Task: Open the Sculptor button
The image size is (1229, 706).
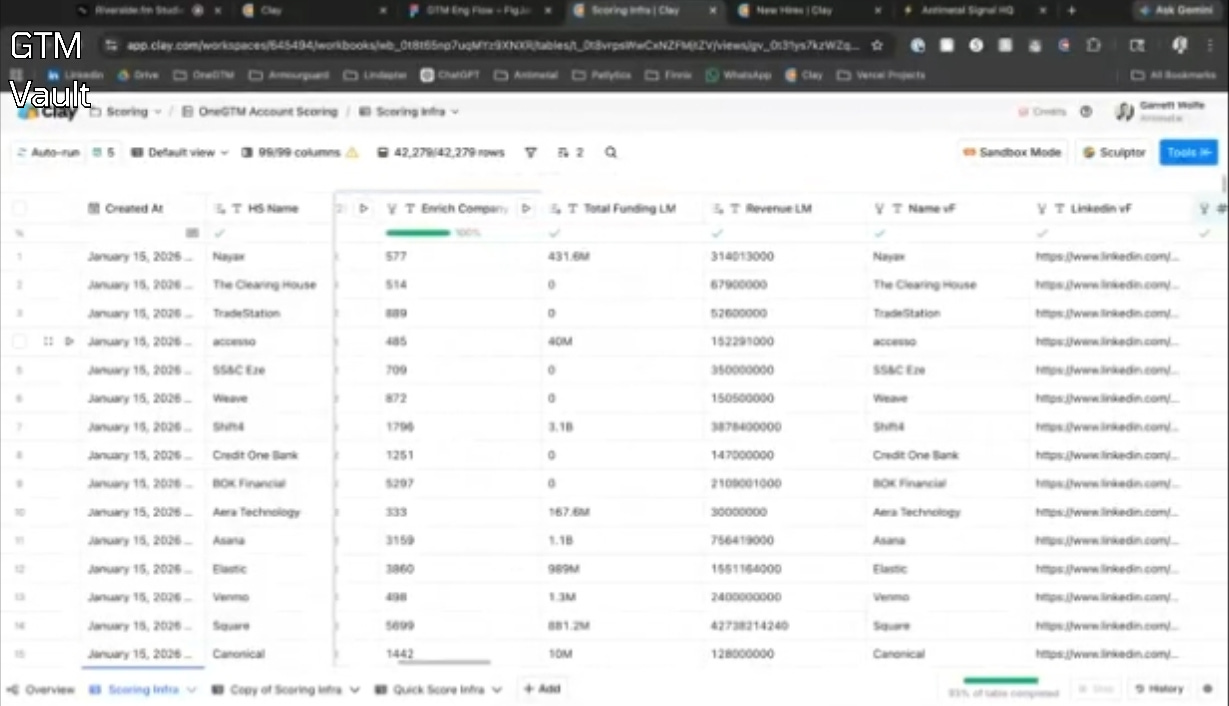Action: pos(1114,152)
